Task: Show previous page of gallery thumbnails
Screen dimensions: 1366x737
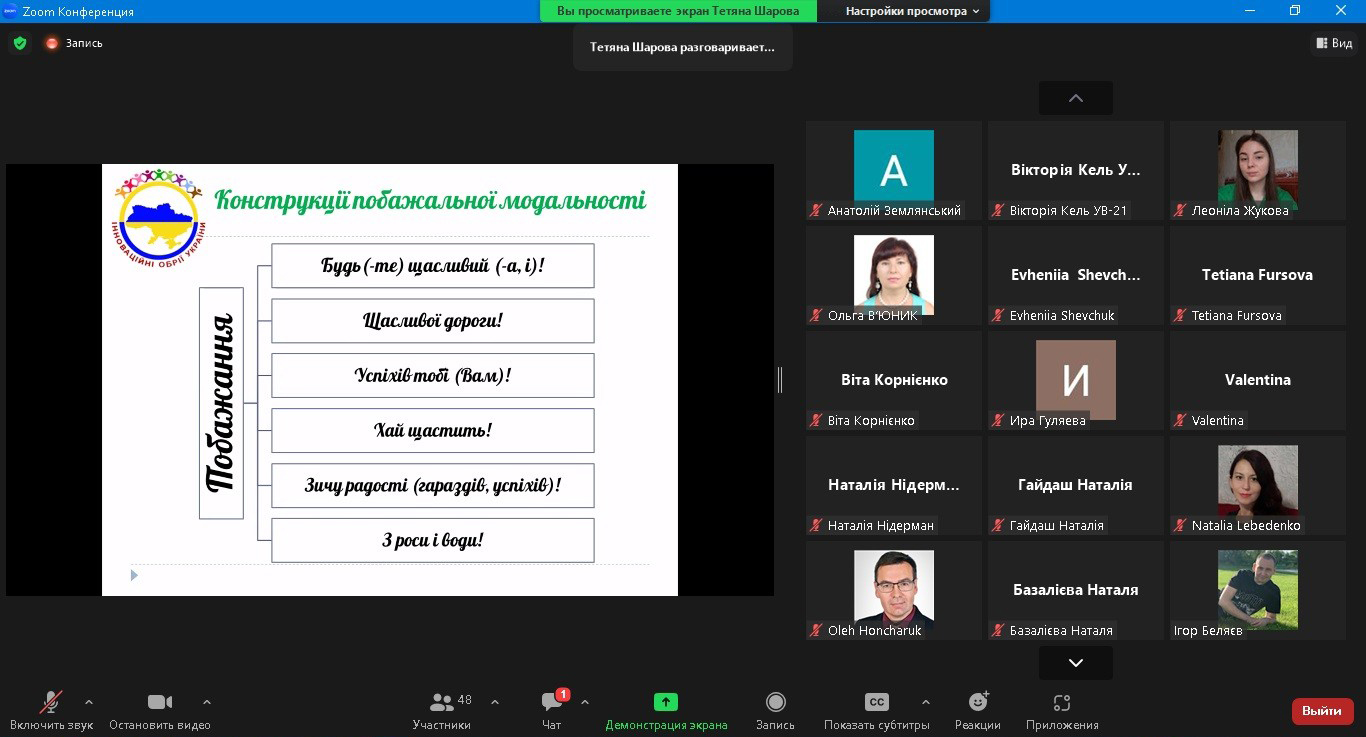Action: click(x=1076, y=98)
